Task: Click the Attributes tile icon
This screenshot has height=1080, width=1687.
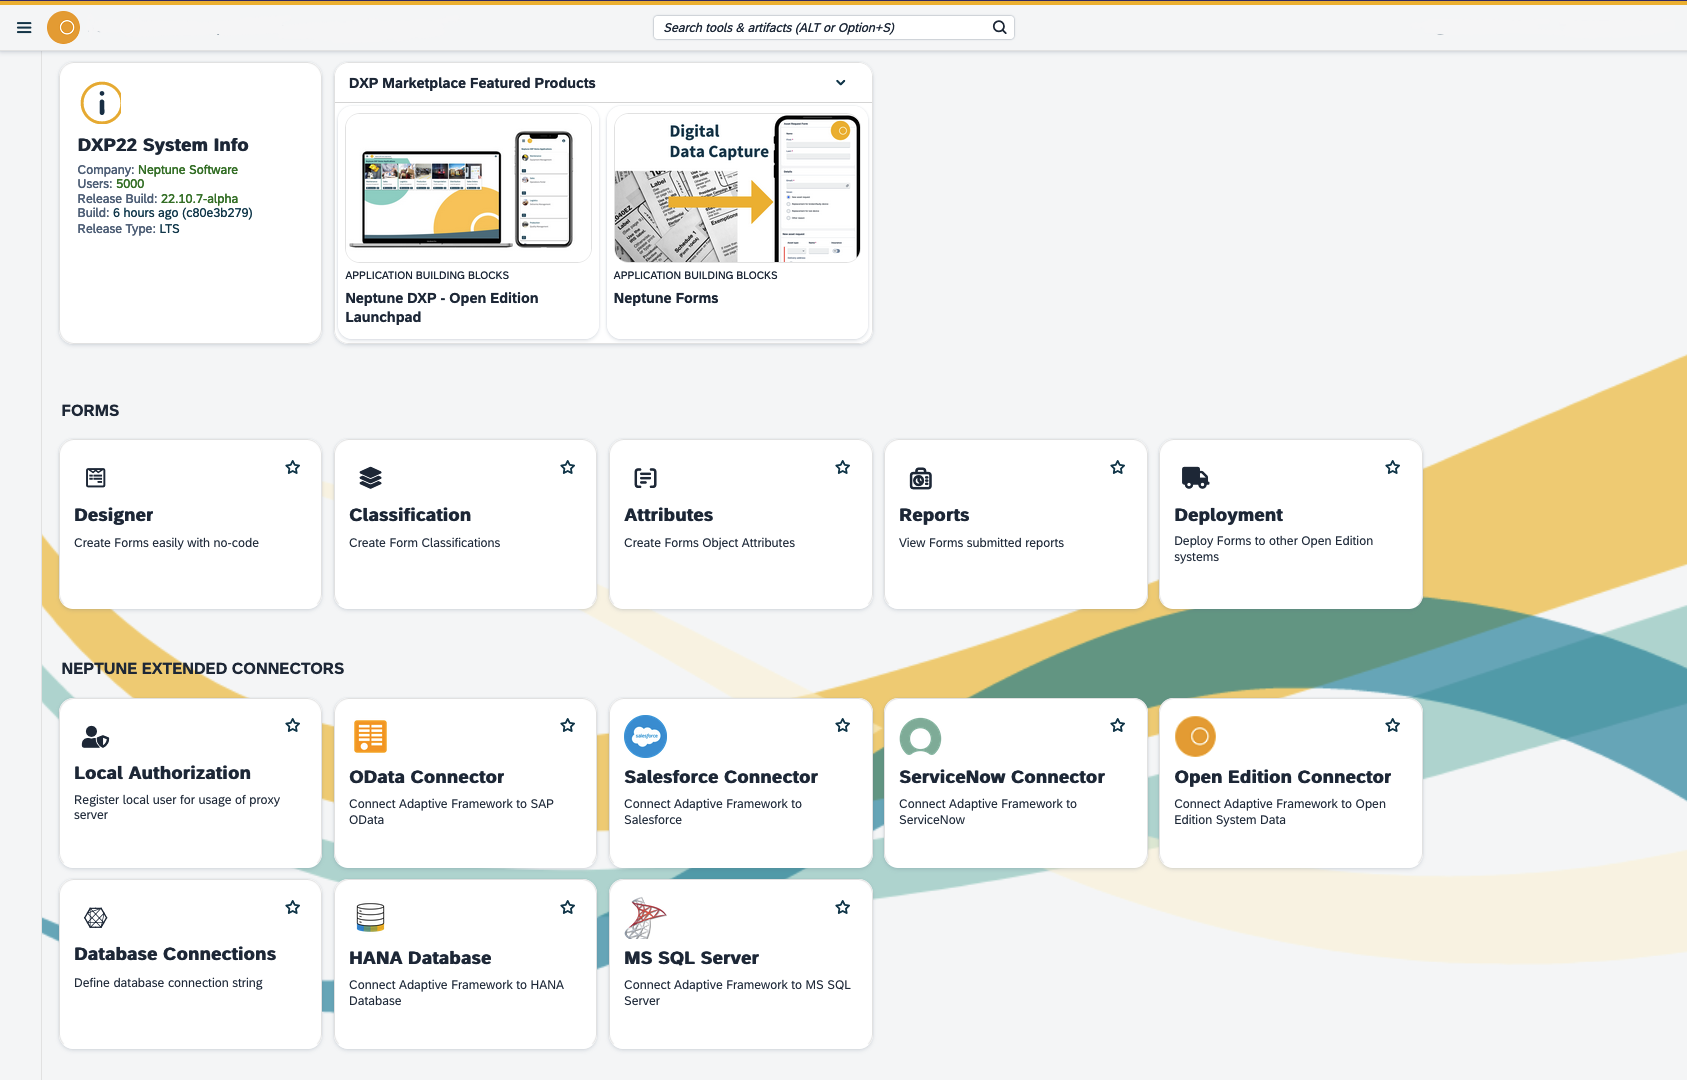Action: point(646,478)
